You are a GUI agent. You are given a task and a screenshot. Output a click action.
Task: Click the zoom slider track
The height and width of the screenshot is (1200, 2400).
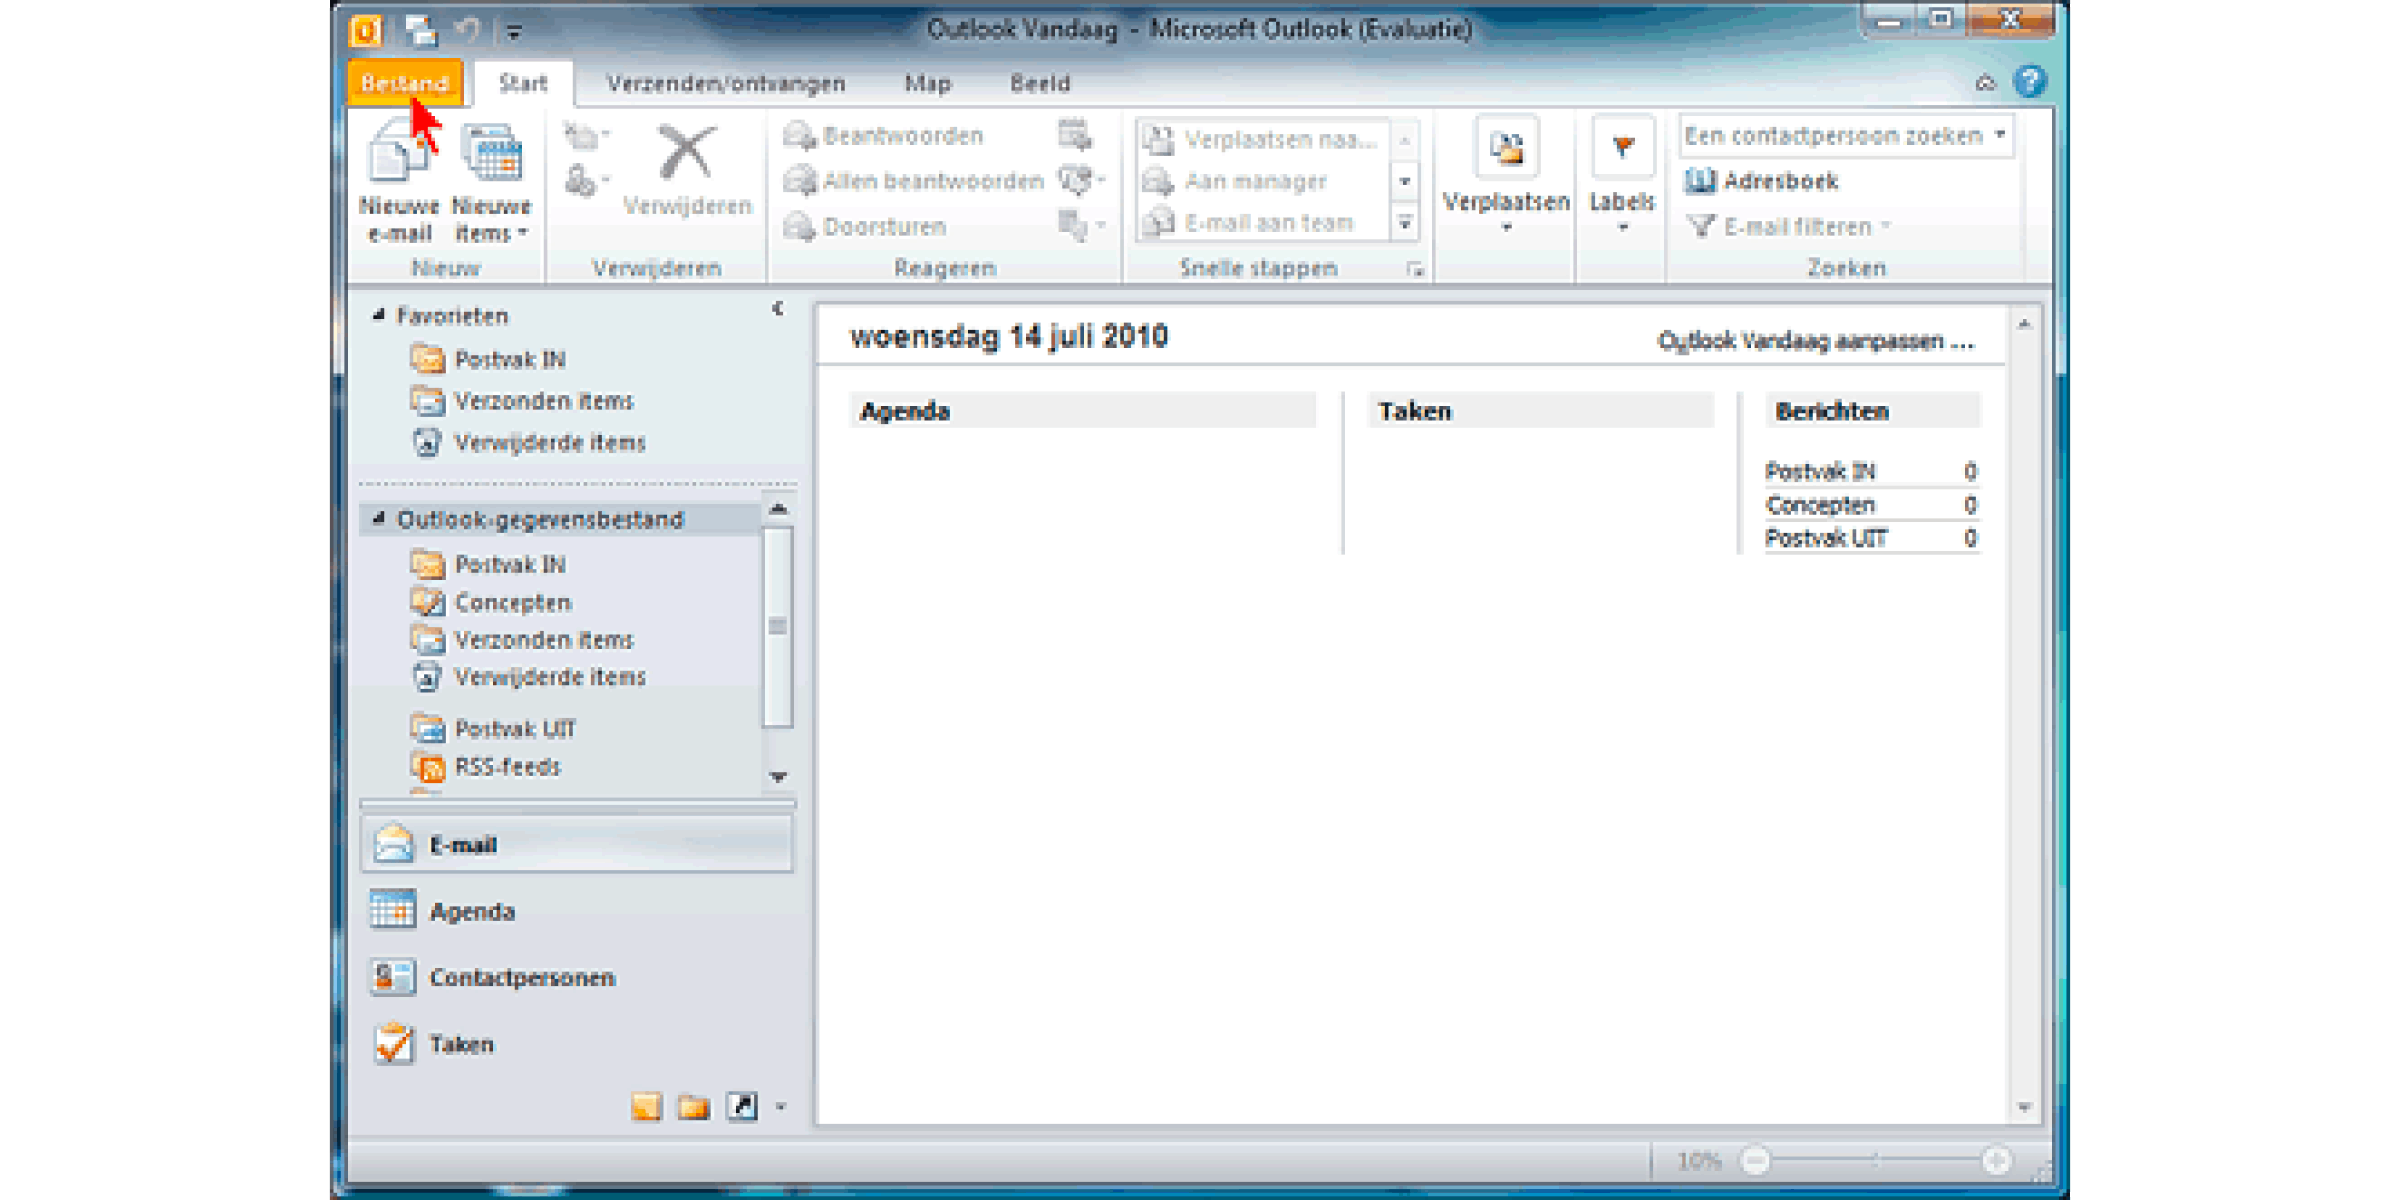point(1876,1160)
